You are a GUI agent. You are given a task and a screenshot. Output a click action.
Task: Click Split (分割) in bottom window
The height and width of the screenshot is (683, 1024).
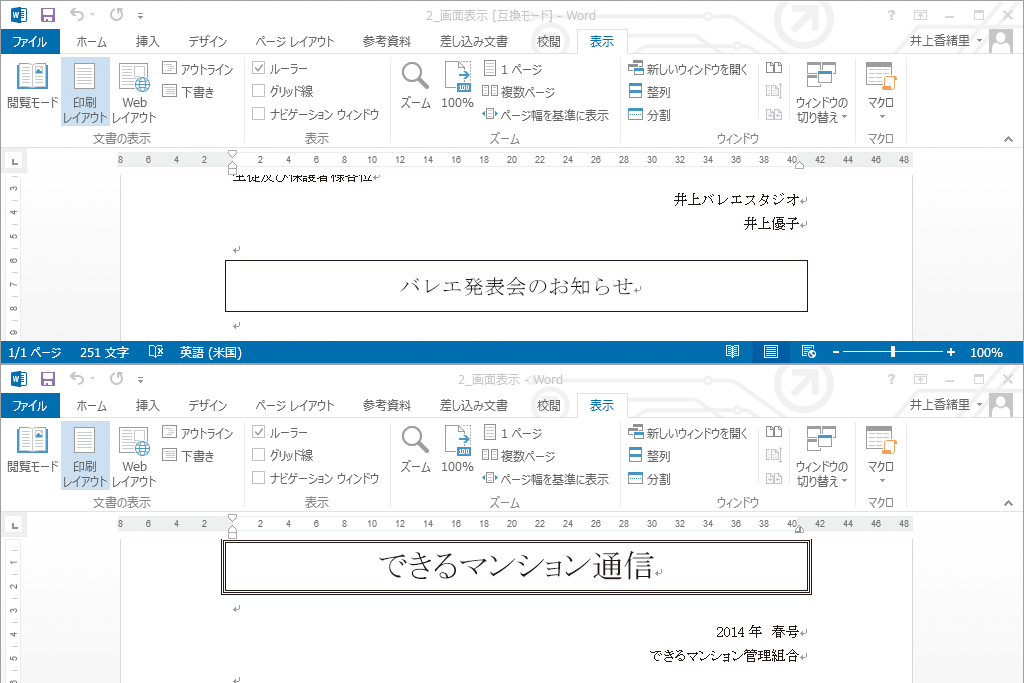(650, 479)
